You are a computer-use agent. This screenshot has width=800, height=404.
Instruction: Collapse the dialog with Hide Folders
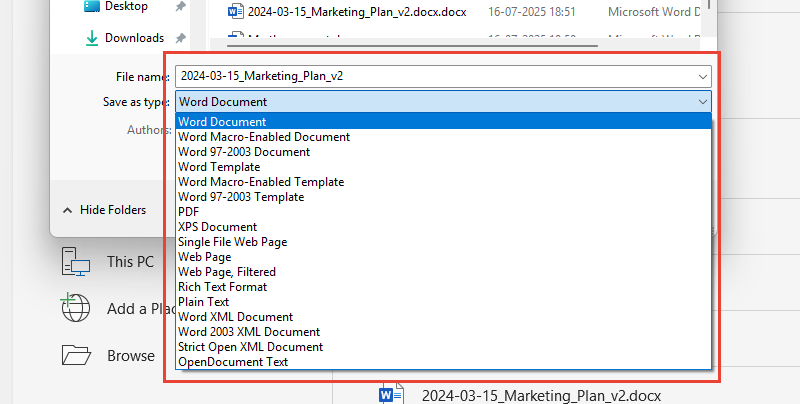coord(104,210)
